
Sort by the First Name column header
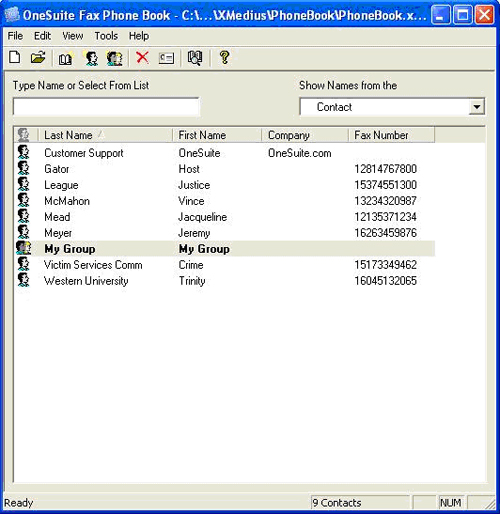(x=217, y=135)
